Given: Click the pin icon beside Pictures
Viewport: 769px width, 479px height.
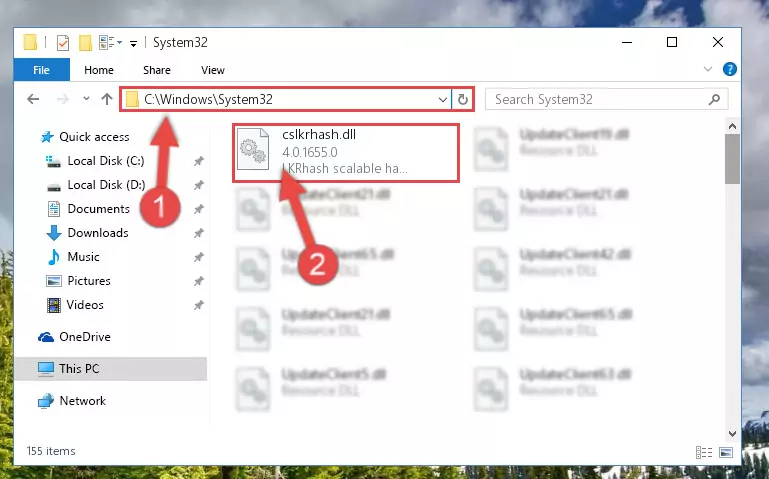Looking at the screenshot, I should pos(198,281).
